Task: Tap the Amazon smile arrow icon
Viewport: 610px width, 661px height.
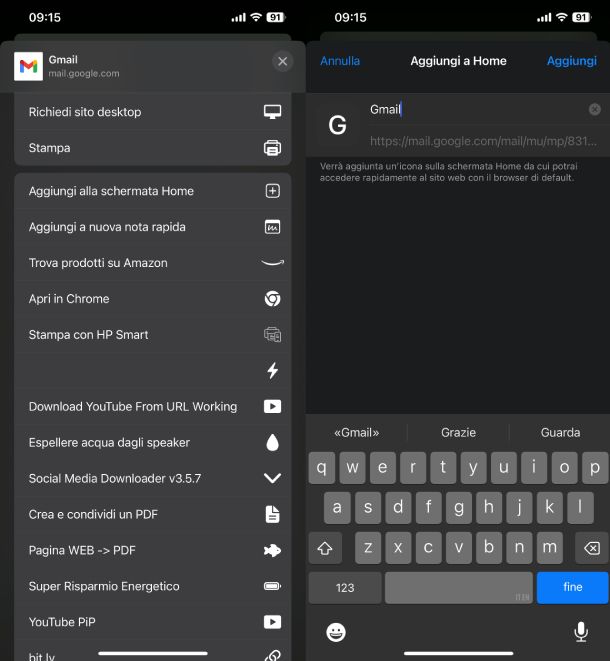Action: [x=272, y=263]
